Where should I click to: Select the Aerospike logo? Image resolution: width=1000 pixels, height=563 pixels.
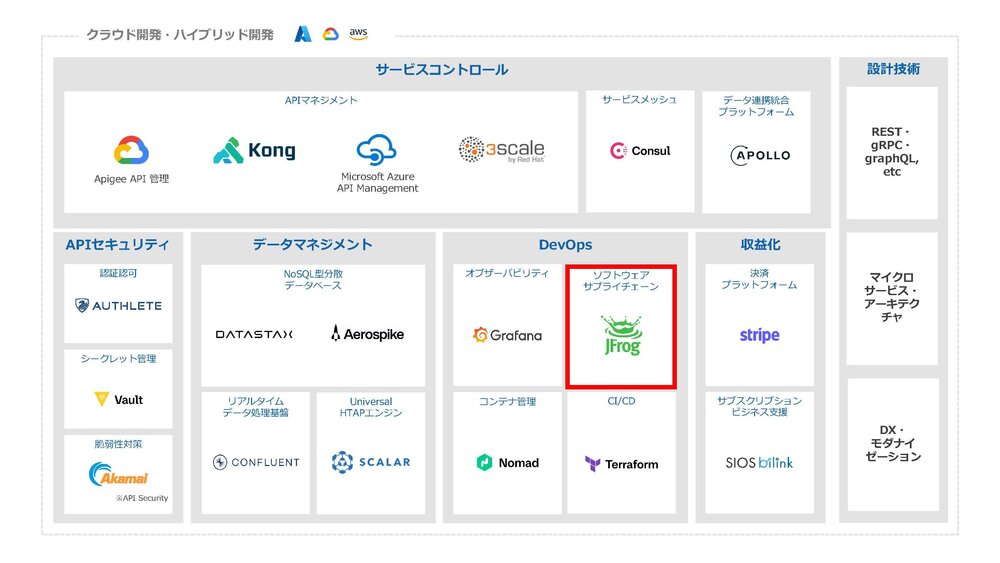pos(367,333)
